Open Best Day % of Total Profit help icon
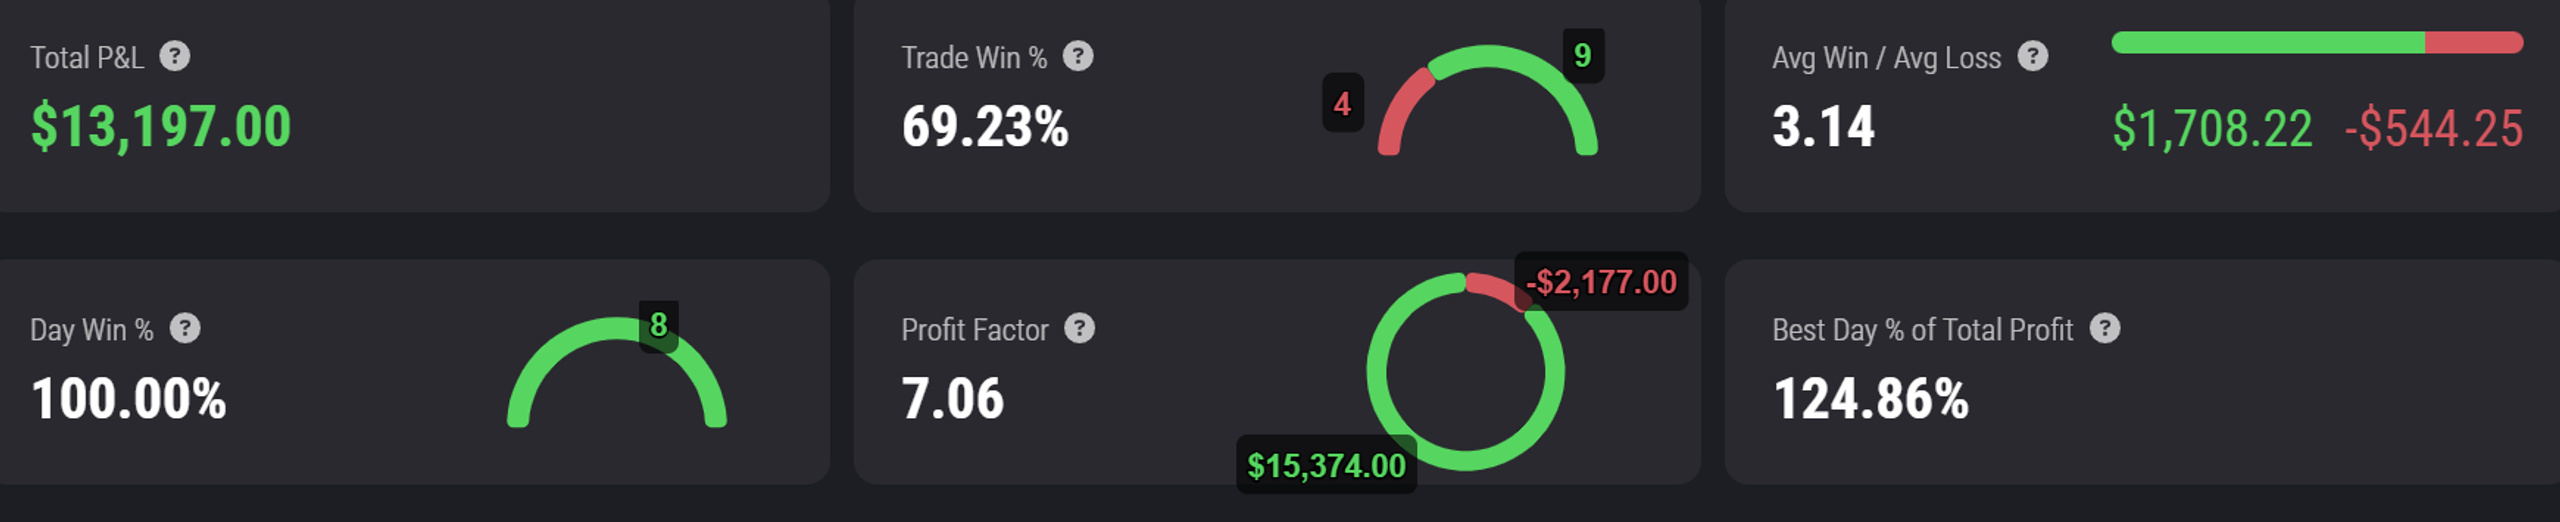 tap(2105, 328)
